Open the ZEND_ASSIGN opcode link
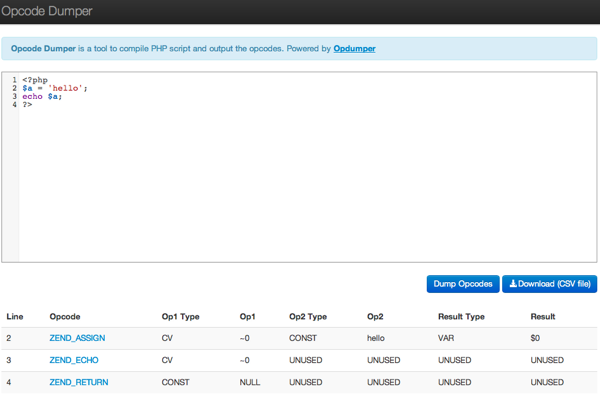Image resolution: width=600 pixels, height=398 pixels. pos(77,338)
